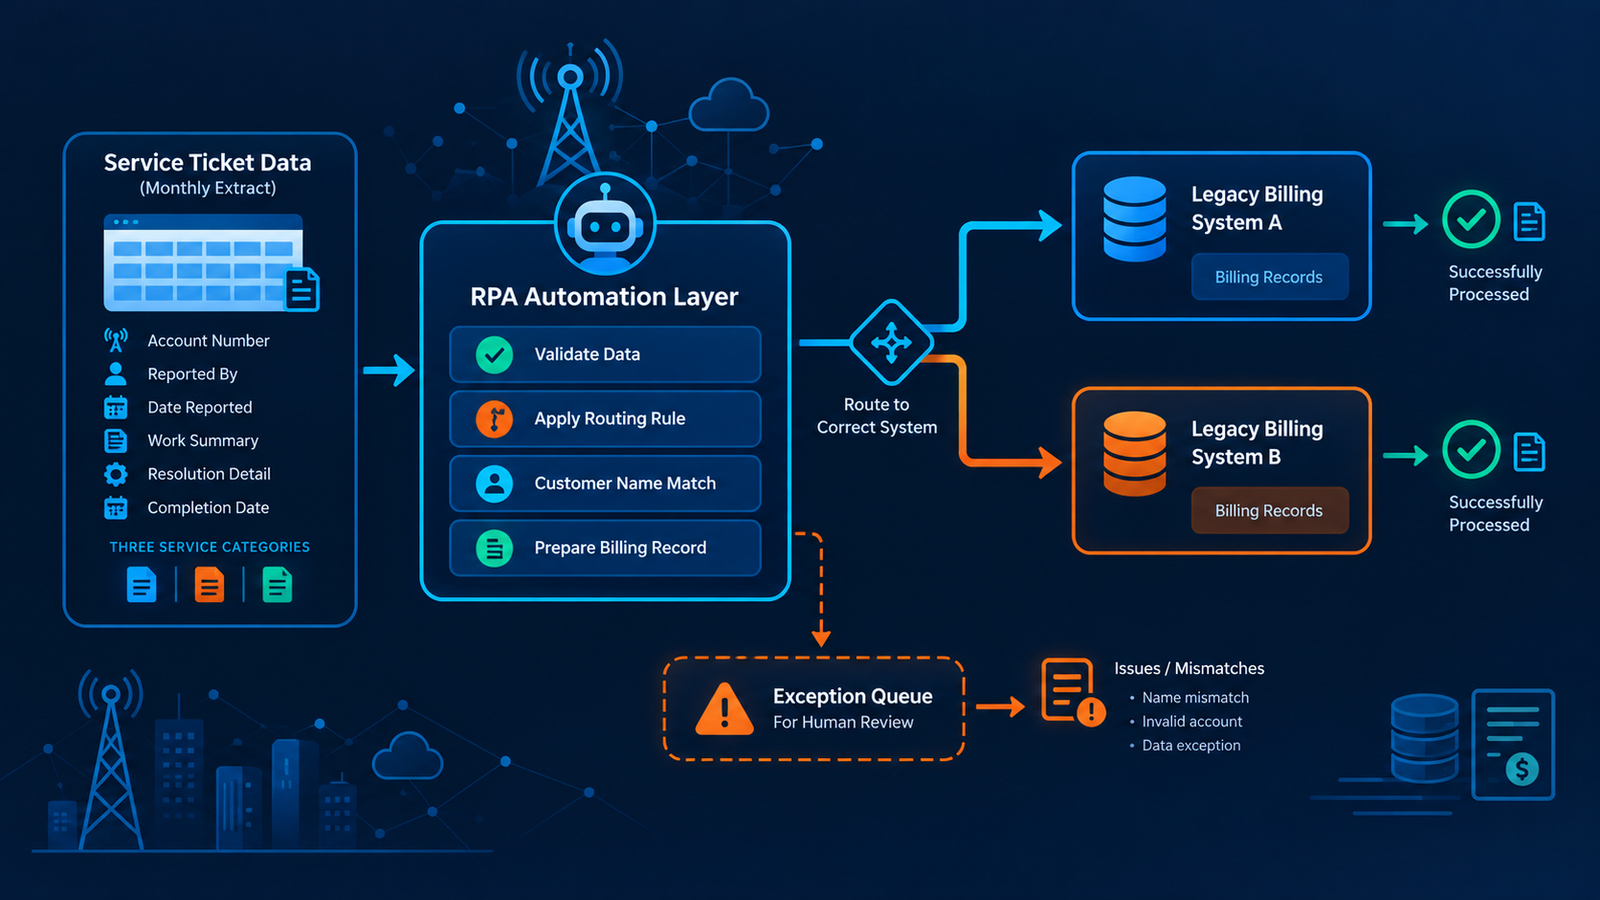Click the Billing Records button in System A

[x=1270, y=277]
